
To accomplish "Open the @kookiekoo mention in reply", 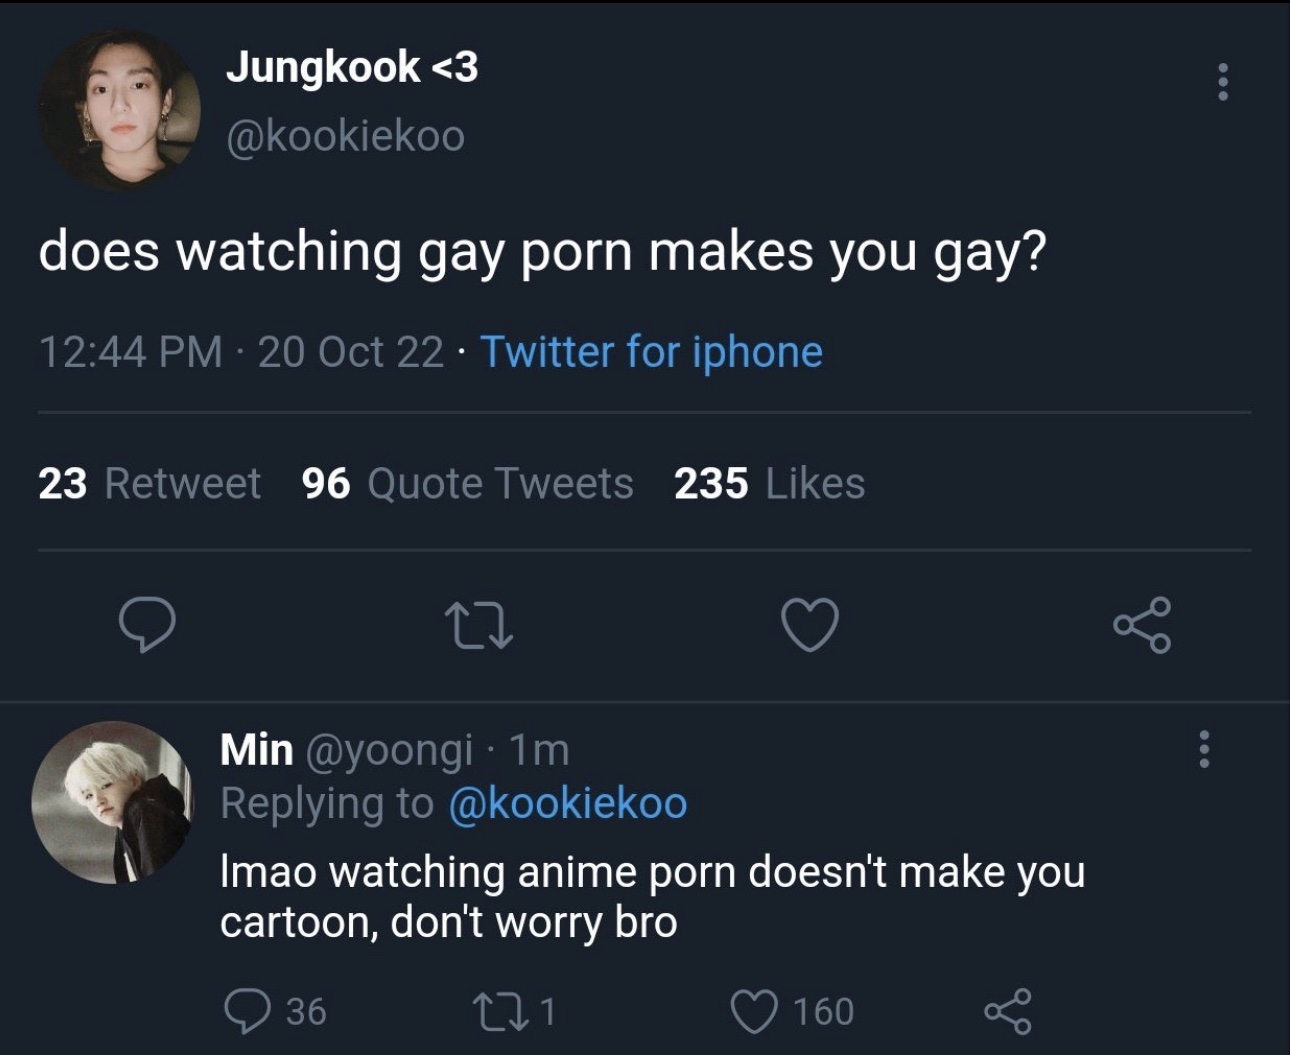I will (x=568, y=803).
